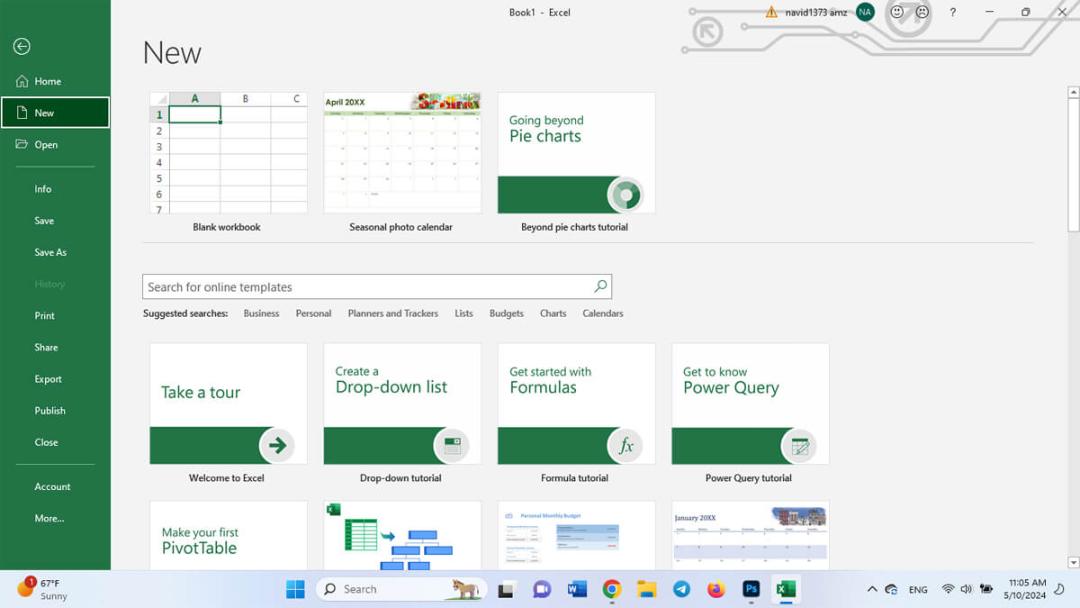Create a Blank workbook
Viewport: 1080px width, 608px height.
(x=228, y=162)
